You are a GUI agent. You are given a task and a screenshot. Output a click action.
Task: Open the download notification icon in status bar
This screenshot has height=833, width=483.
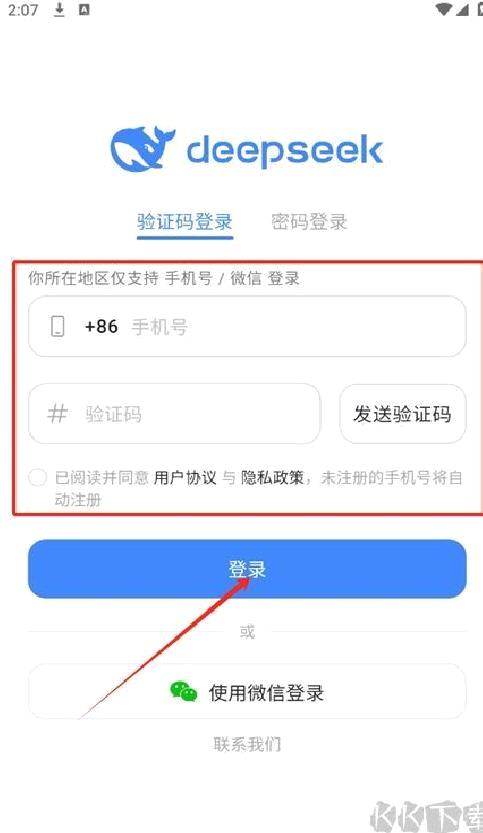click(59, 10)
